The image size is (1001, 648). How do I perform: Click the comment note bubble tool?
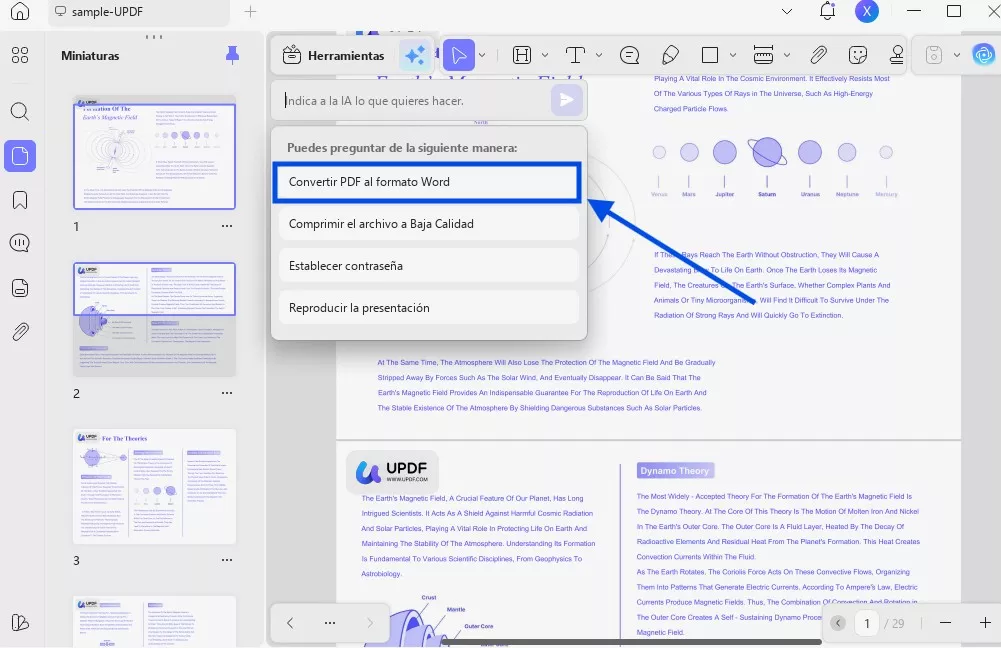point(629,55)
